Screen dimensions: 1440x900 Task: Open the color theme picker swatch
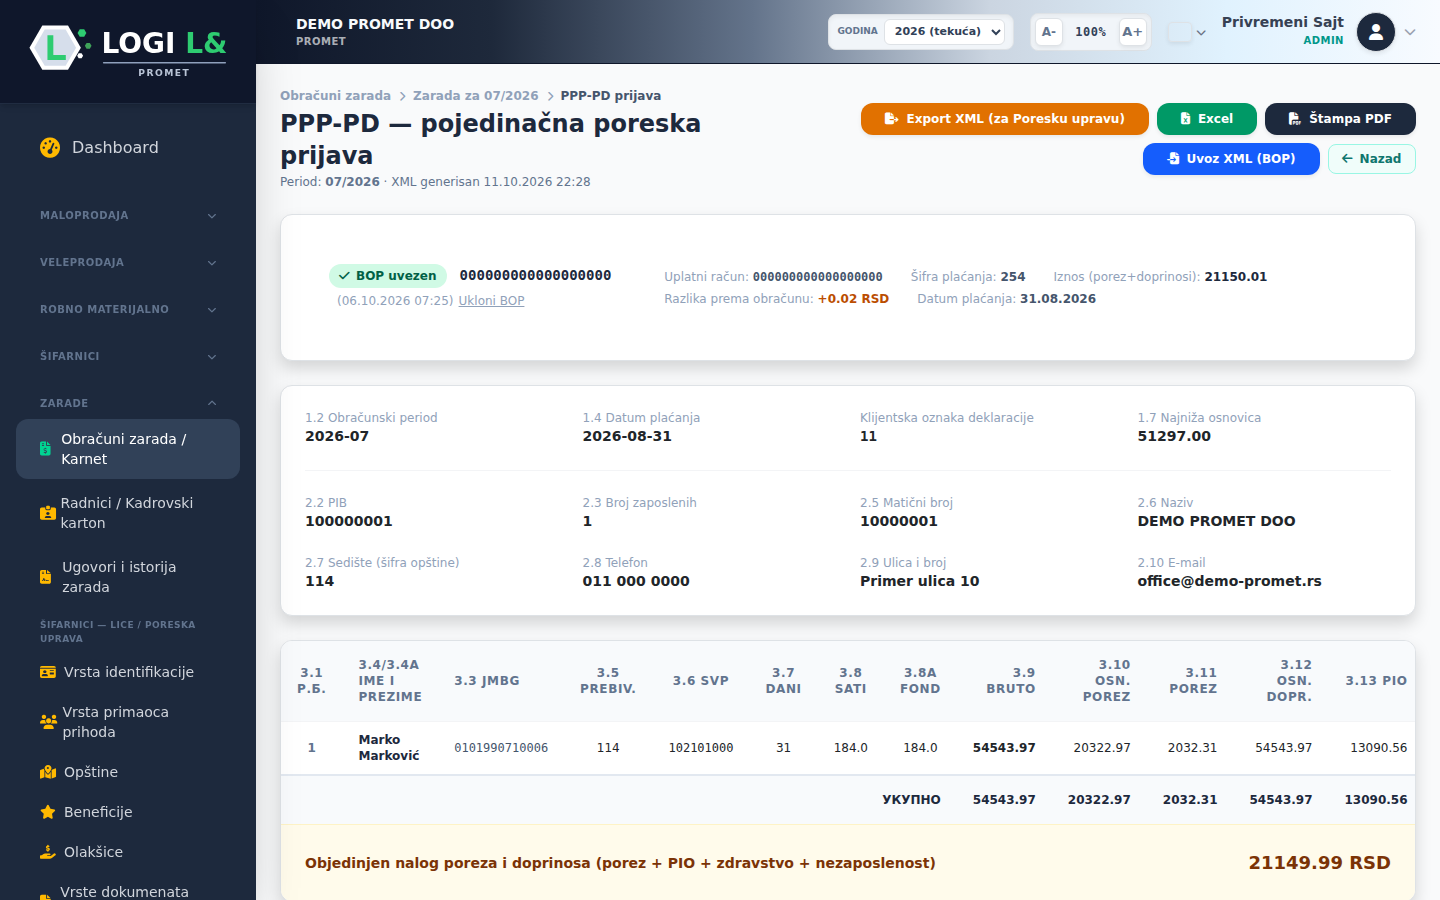[1180, 32]
